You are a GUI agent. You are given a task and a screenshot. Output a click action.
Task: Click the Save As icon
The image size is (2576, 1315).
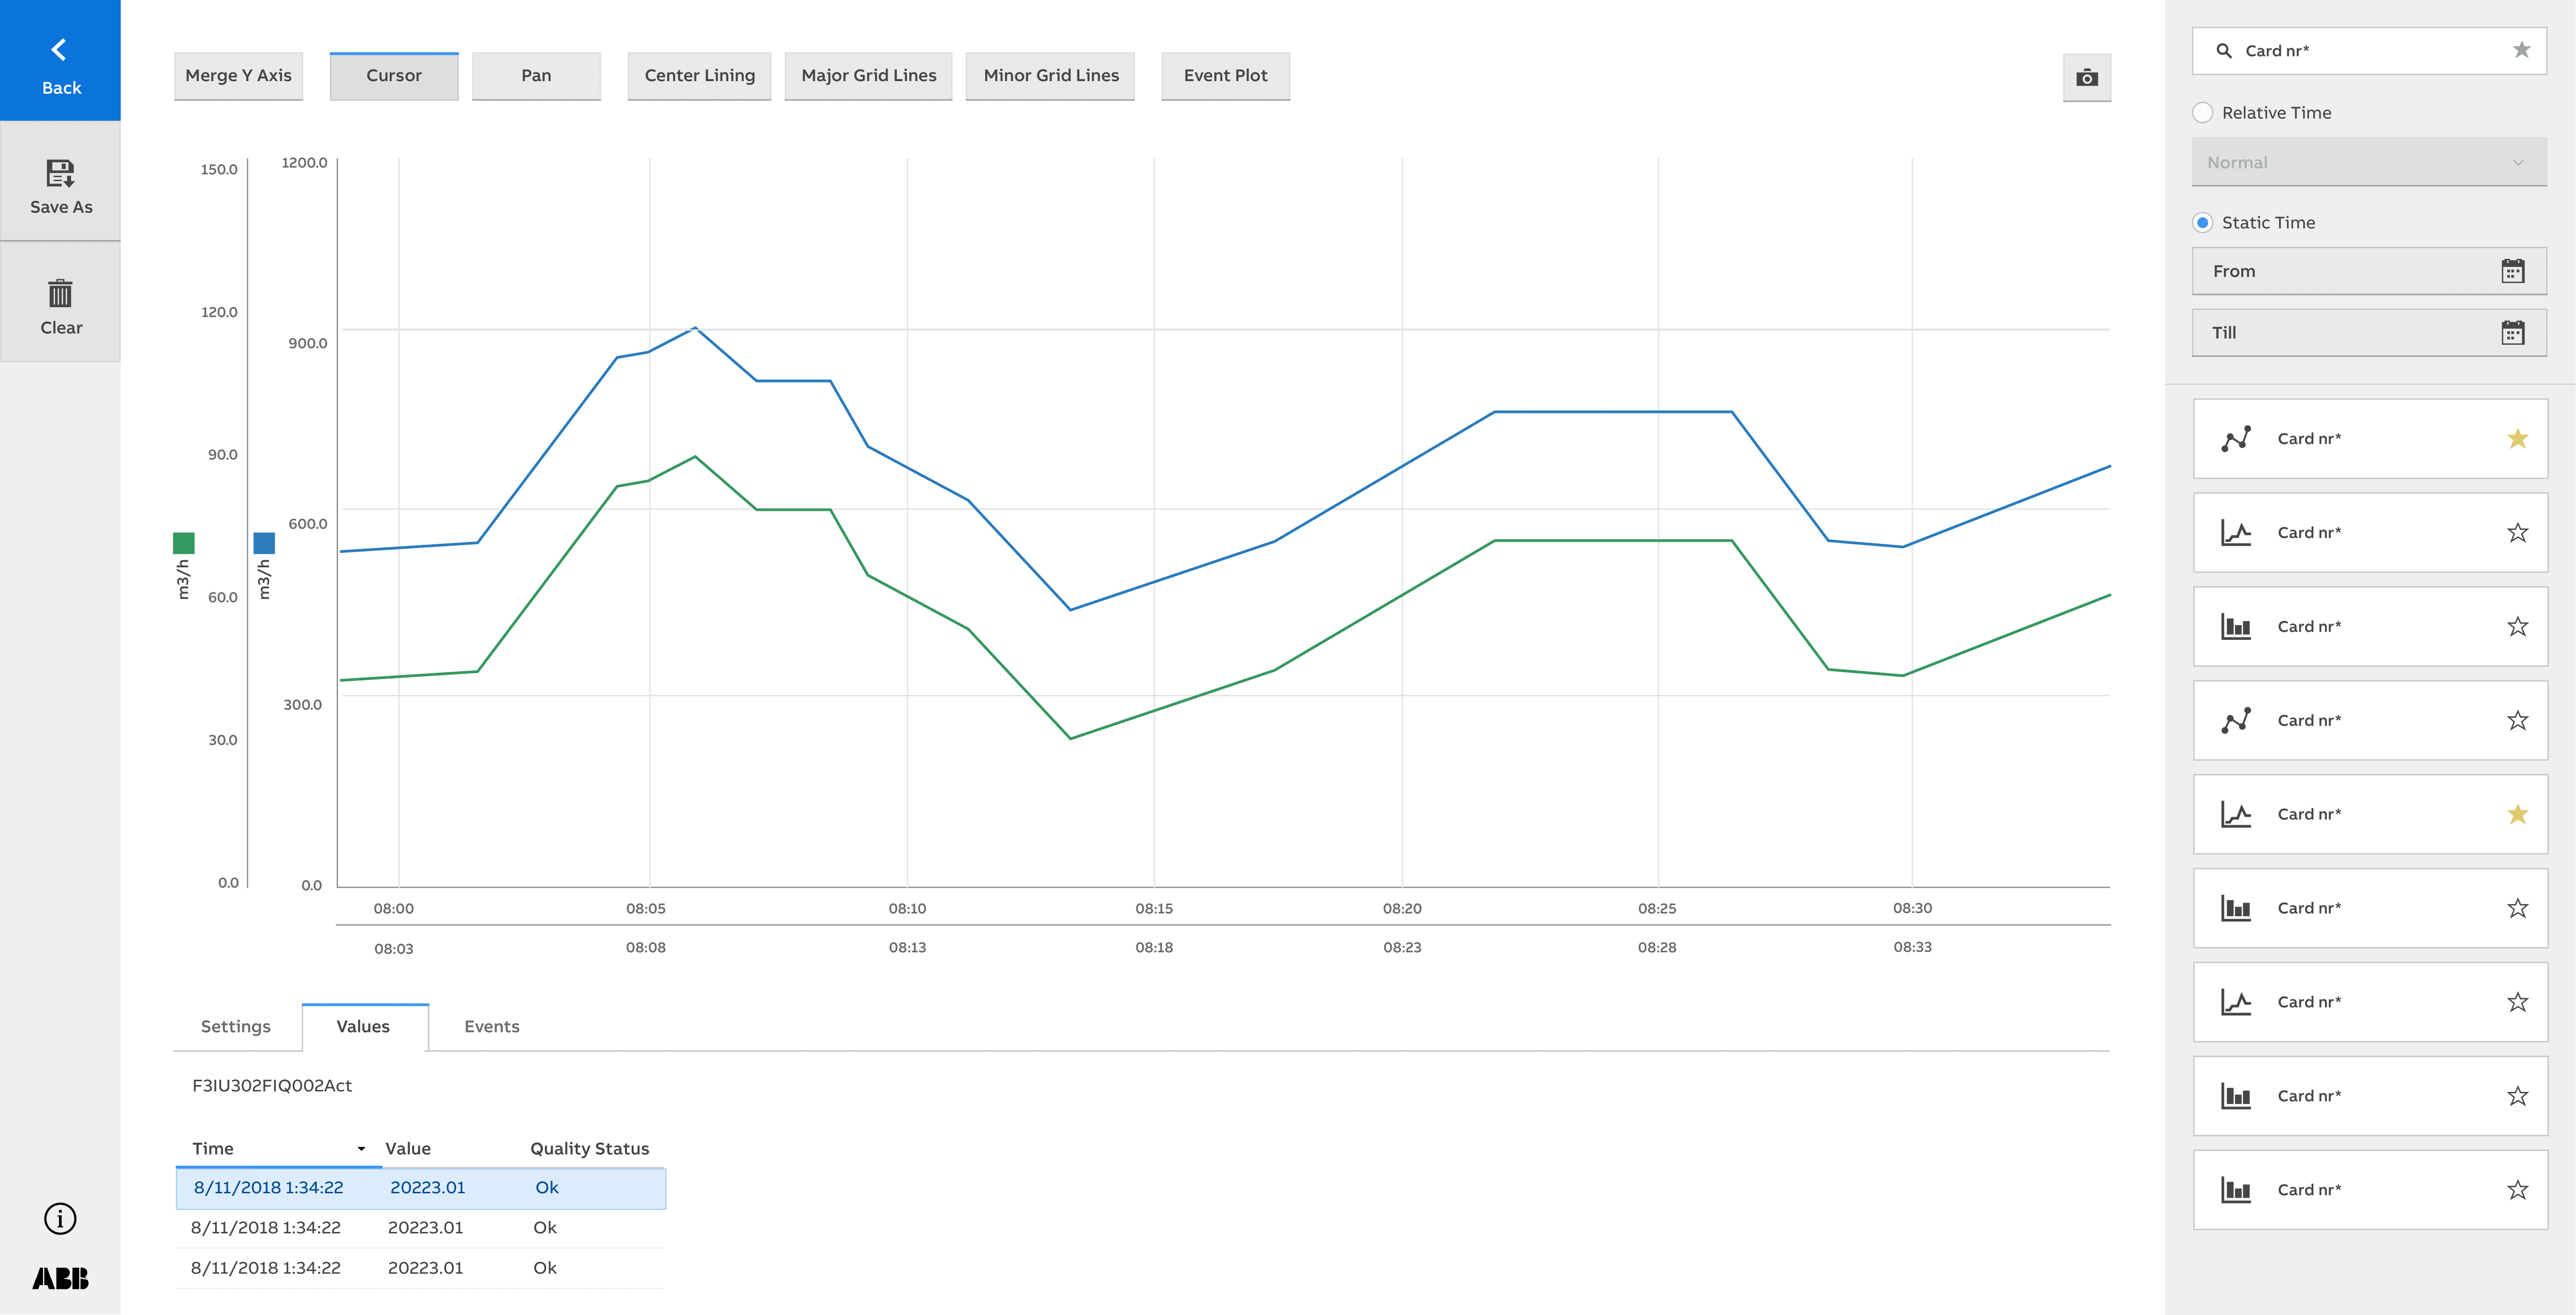[60, 174]
